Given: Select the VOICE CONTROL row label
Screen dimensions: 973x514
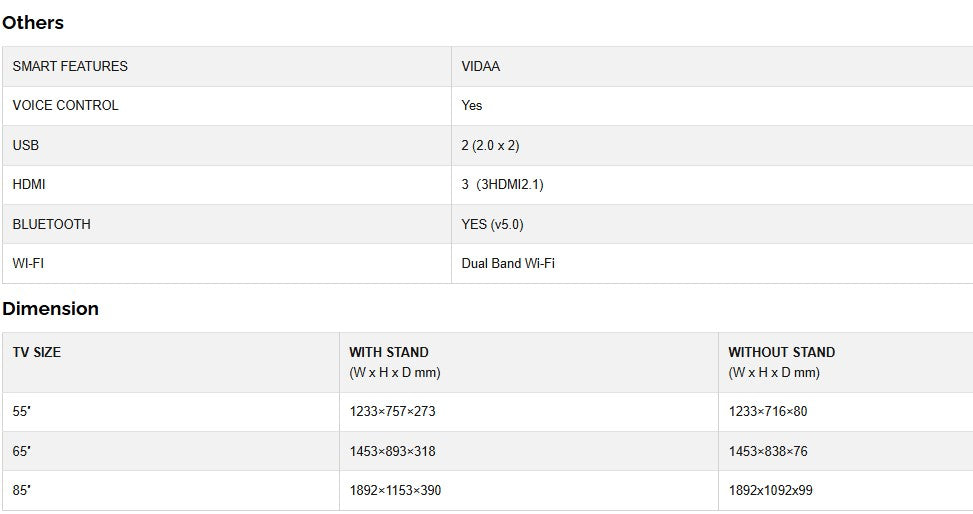Looking at the screenshot, I should (x=65, y=105).
